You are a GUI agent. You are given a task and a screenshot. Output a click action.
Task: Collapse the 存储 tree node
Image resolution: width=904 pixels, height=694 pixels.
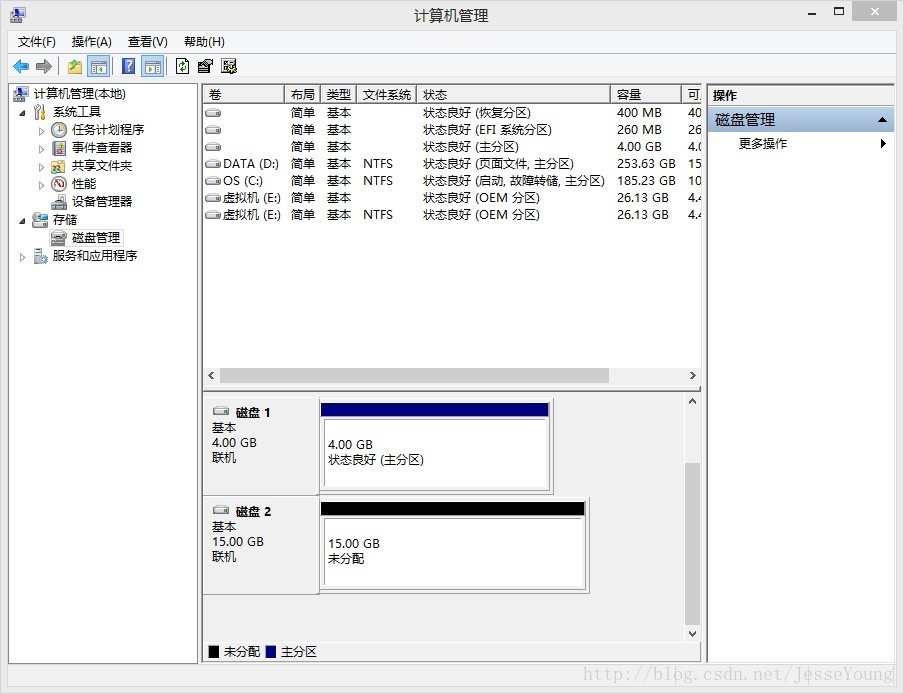pyautogui.click(x=22, y=221)
